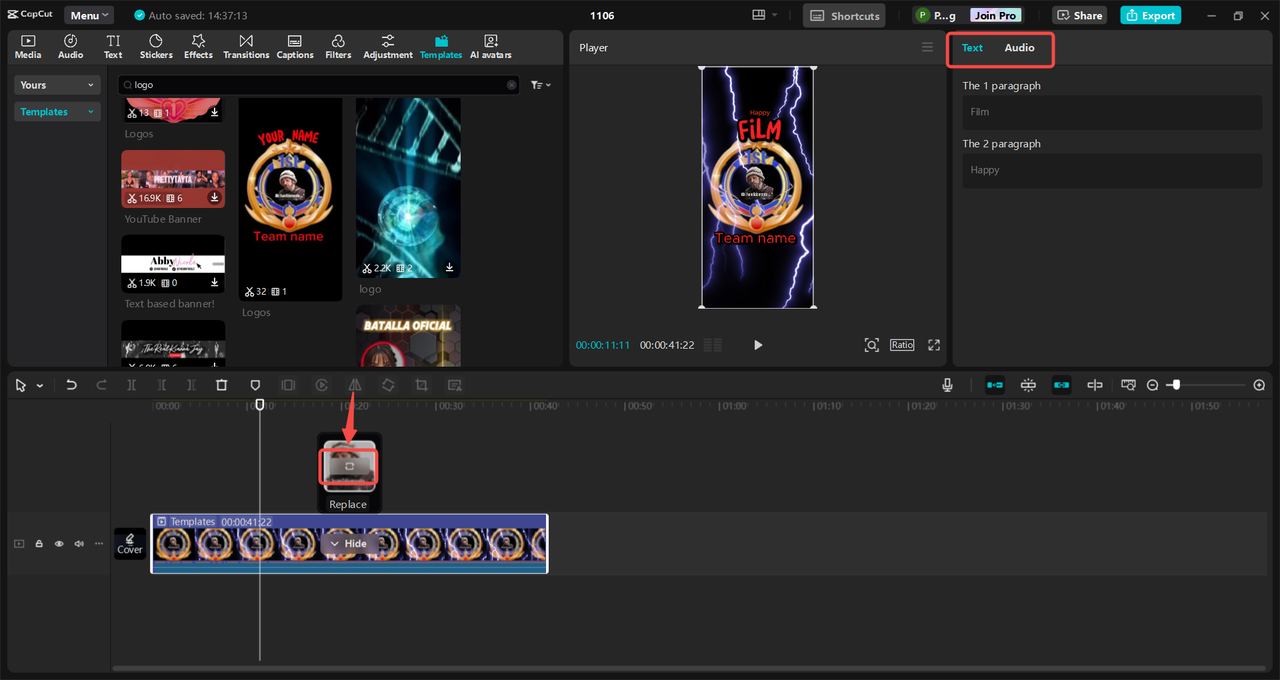Open the timeline cover preview options
Image resolution: width=1280 pixels, height=680 pixels.
click(1128, 385)
